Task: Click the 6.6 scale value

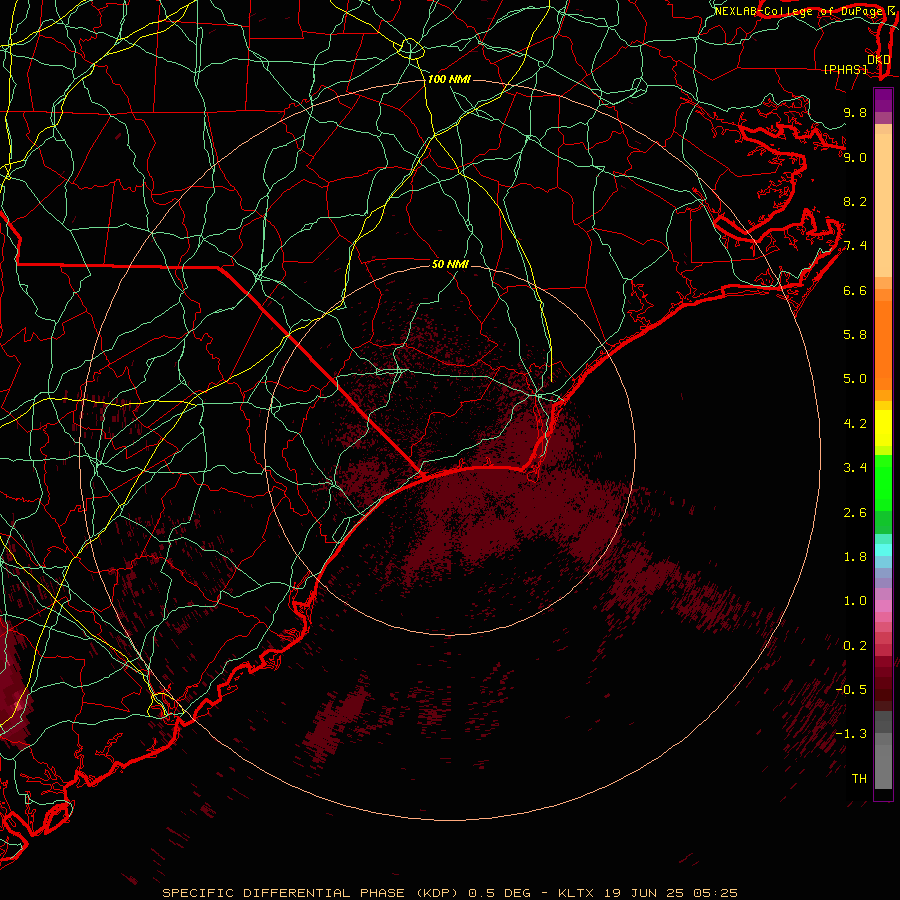Action: 855,290
